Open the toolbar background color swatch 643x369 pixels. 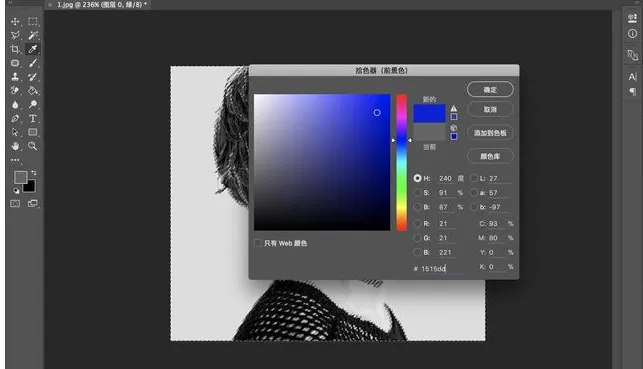click(x=30, y=187)
